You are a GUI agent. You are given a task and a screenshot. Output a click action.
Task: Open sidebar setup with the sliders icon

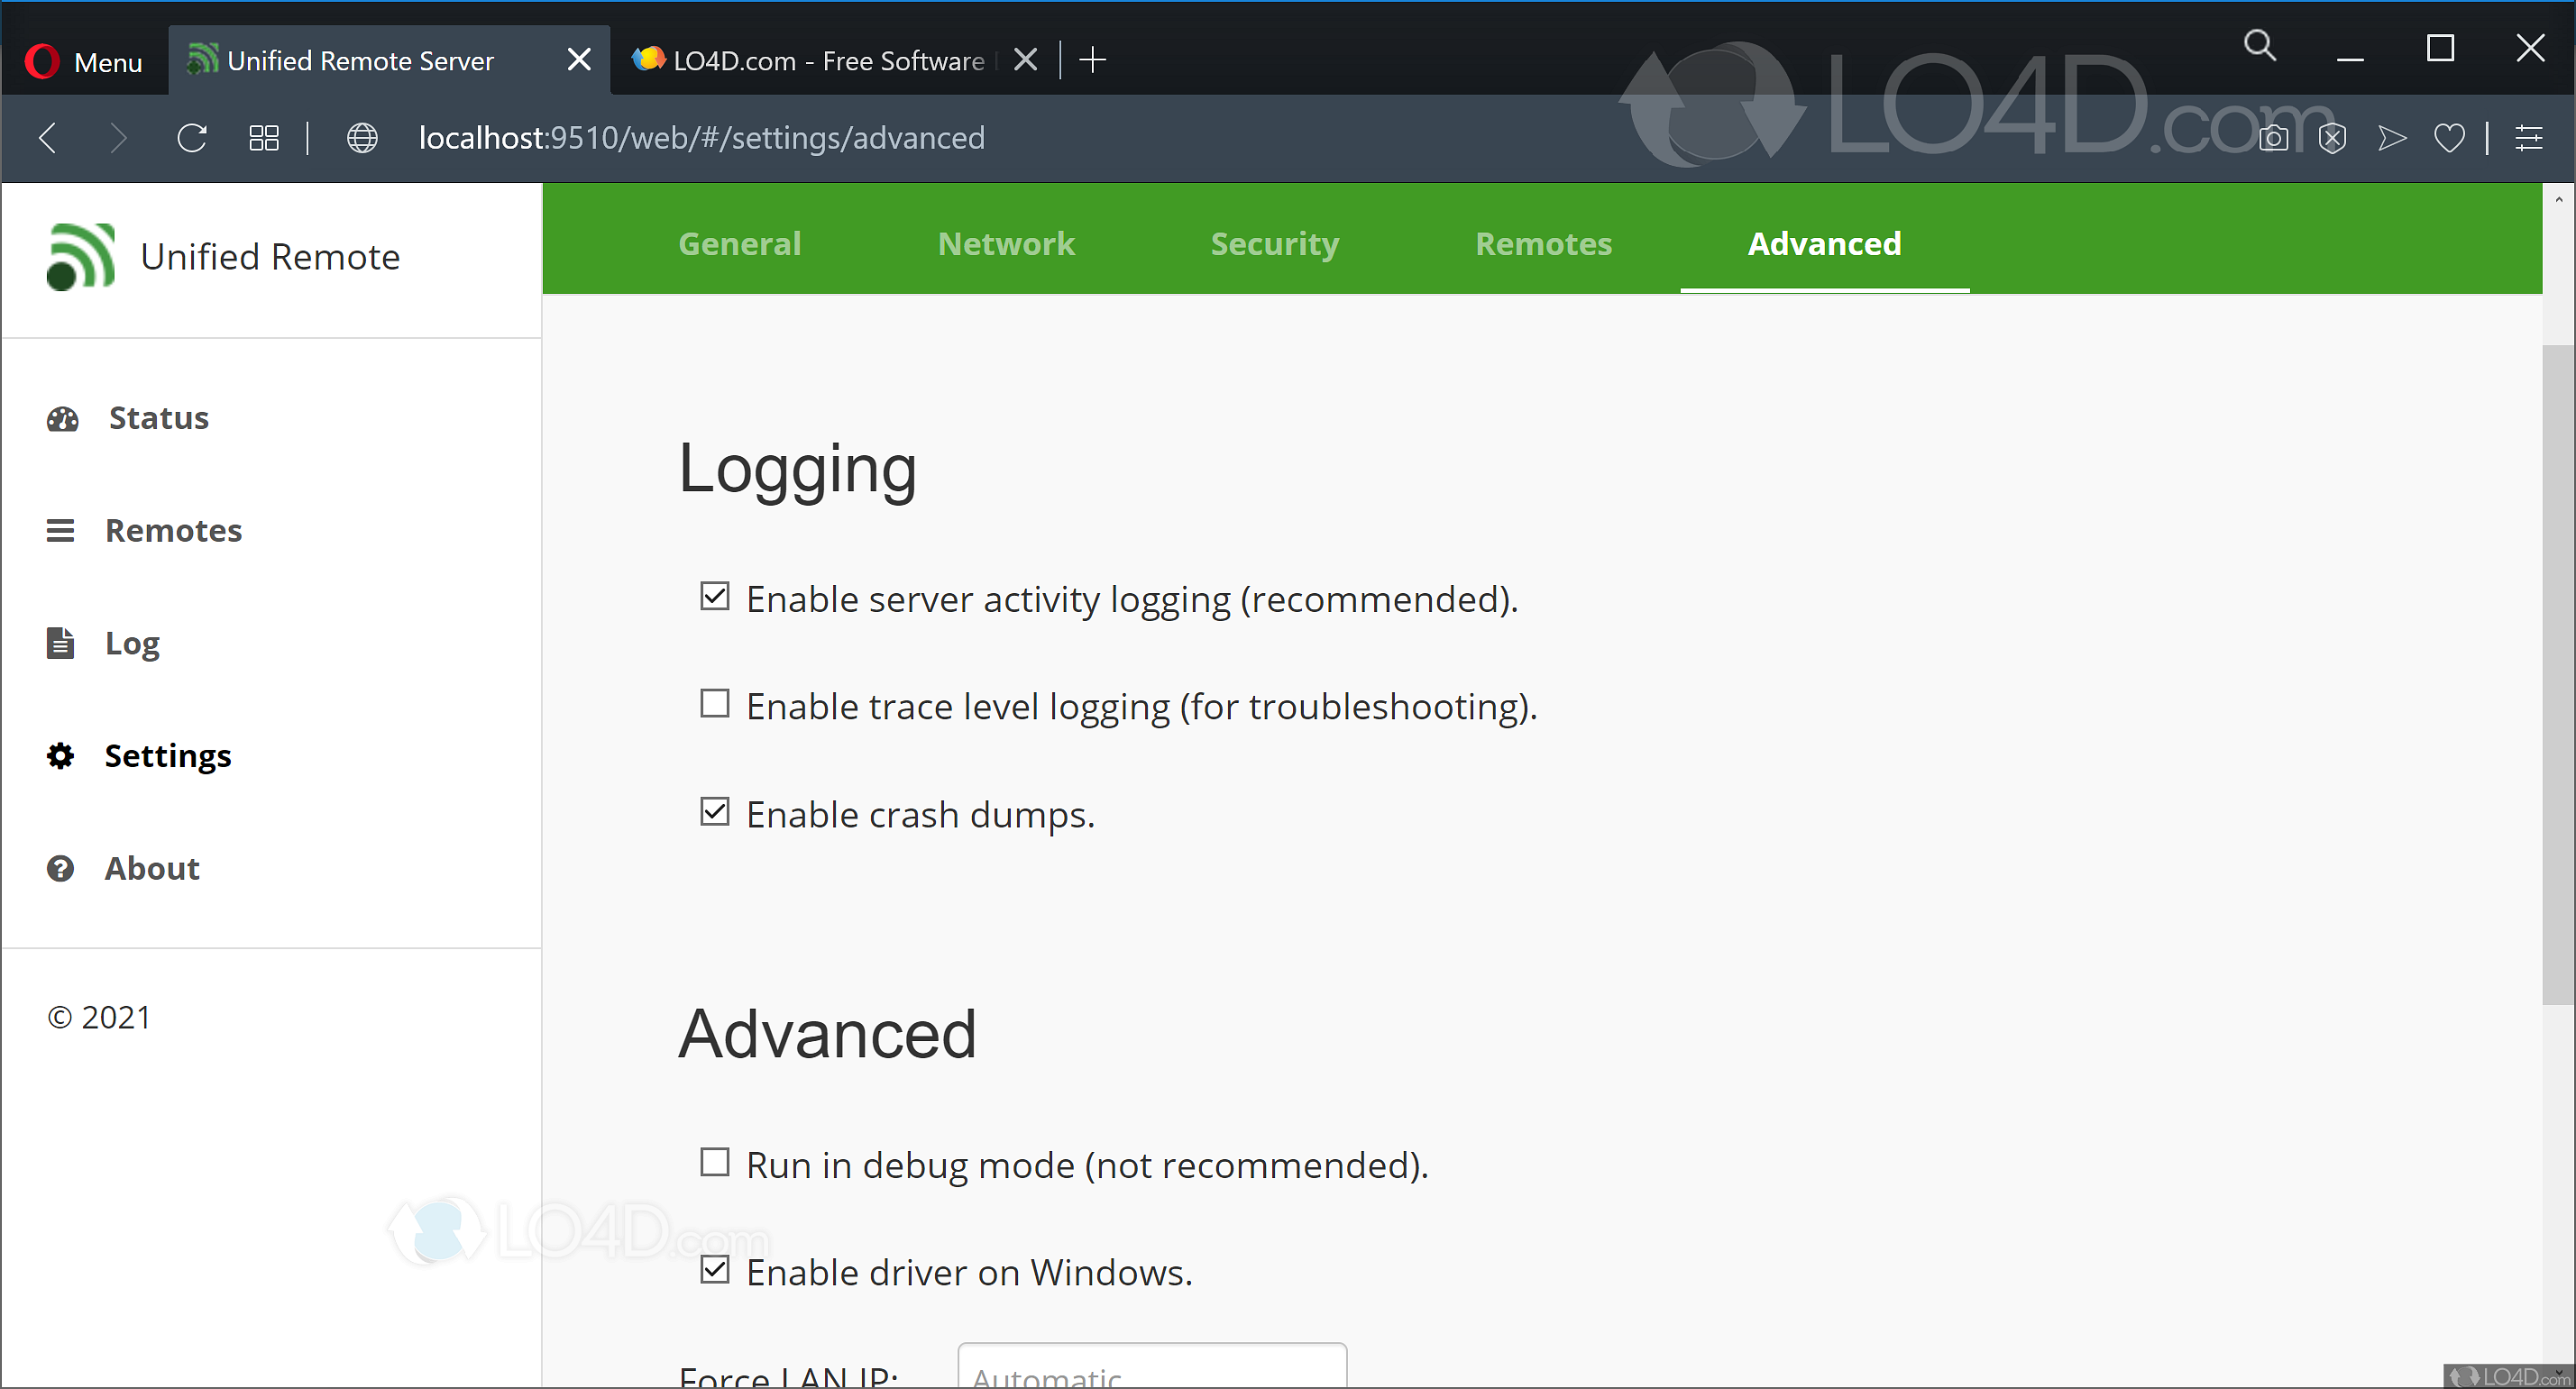(2531, 138)
